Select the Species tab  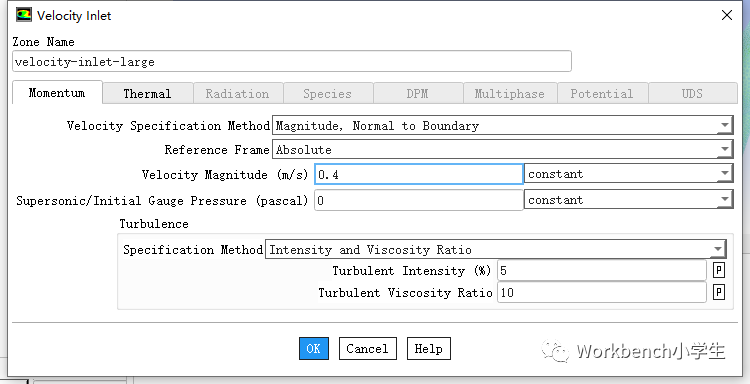coord(328,94)
